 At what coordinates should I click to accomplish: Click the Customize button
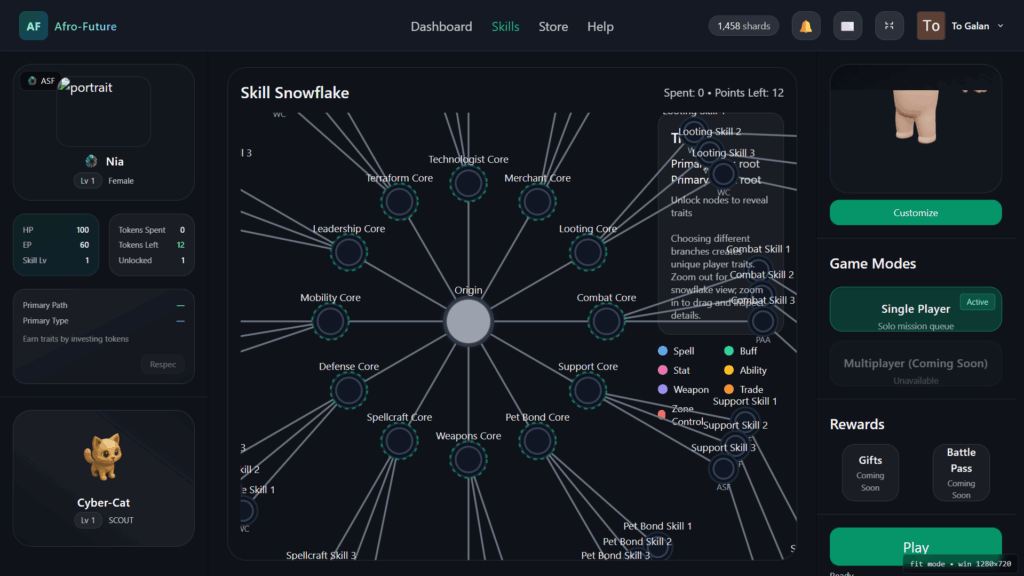915,213
